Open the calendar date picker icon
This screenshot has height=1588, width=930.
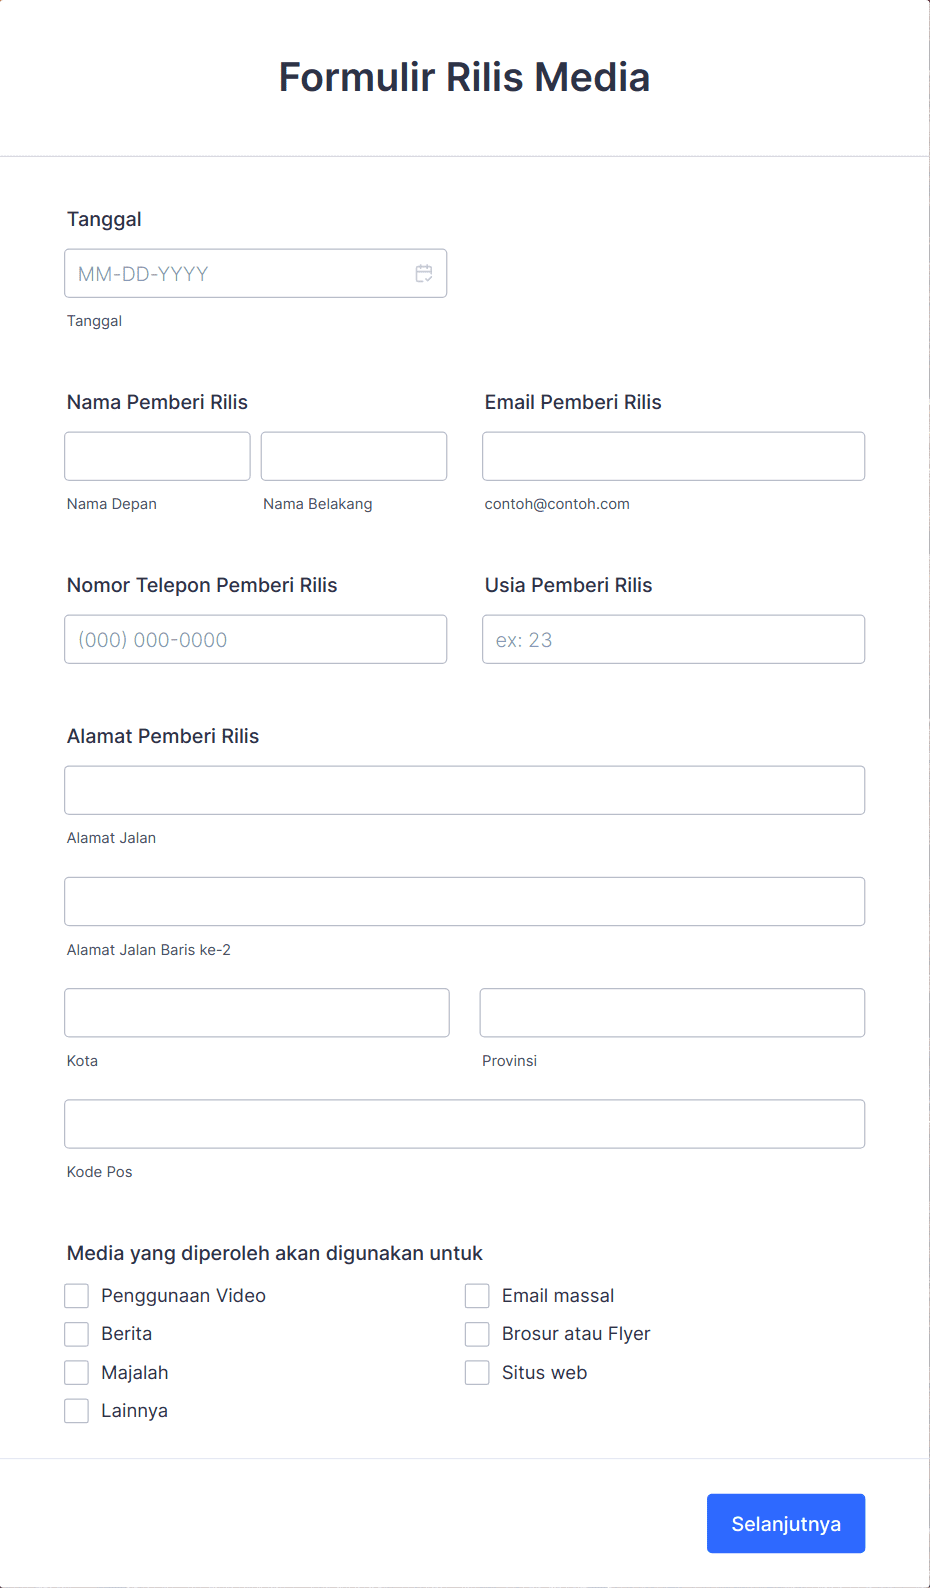[424, 273]
